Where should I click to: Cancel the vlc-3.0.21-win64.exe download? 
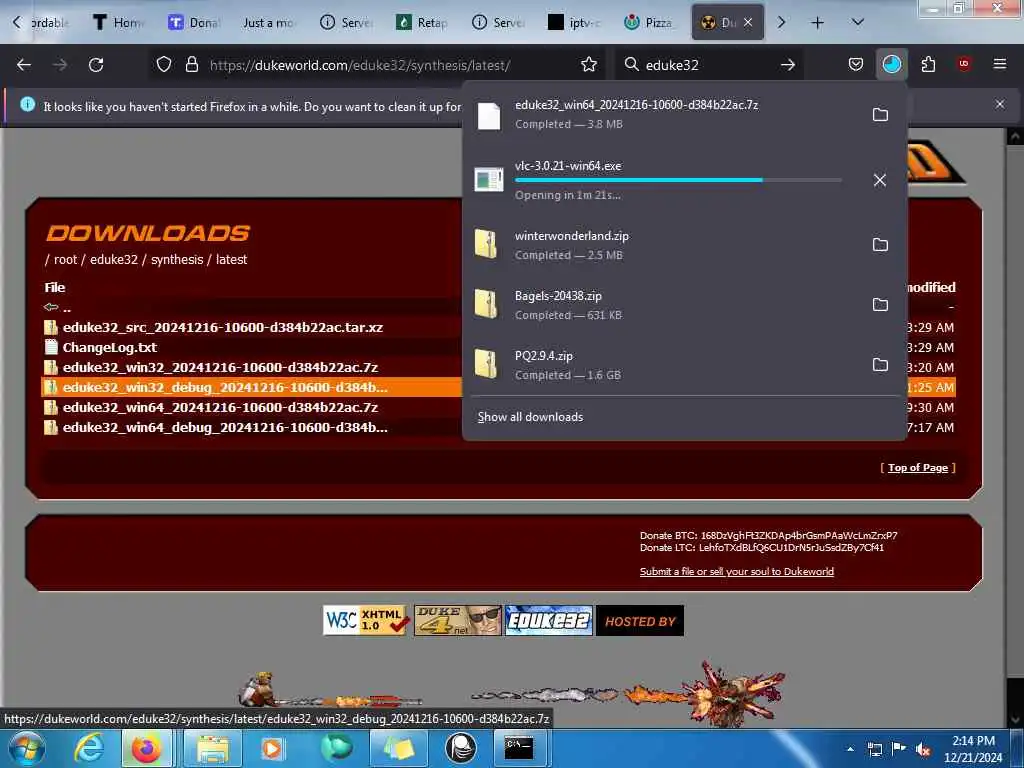pos(880,180)
